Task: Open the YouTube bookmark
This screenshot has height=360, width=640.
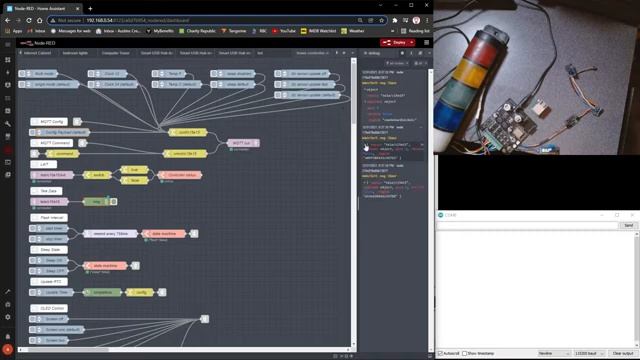Action: pyautogui.click(x=284, y=31)
